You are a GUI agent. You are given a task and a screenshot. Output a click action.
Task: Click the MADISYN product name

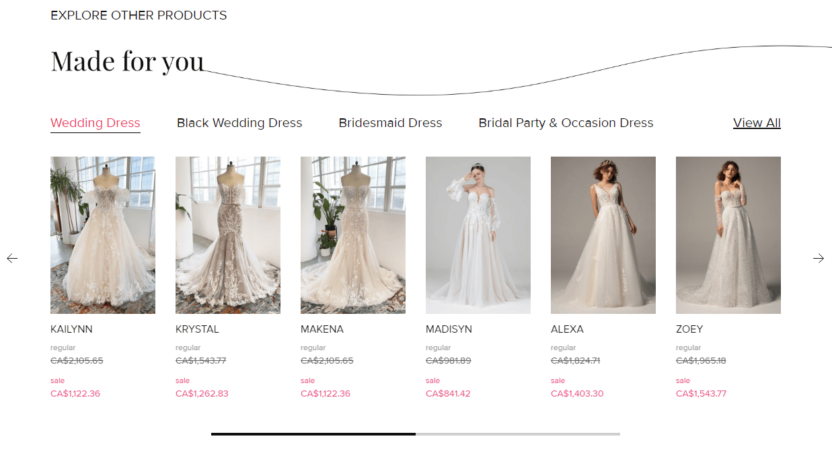449,329
